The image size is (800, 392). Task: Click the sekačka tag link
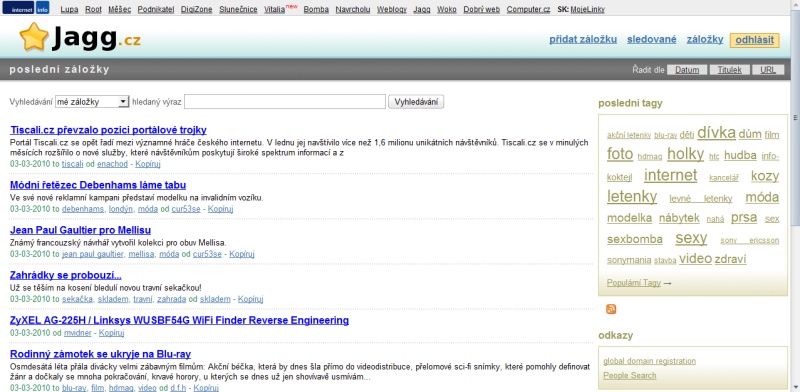[x=78, y=299]
